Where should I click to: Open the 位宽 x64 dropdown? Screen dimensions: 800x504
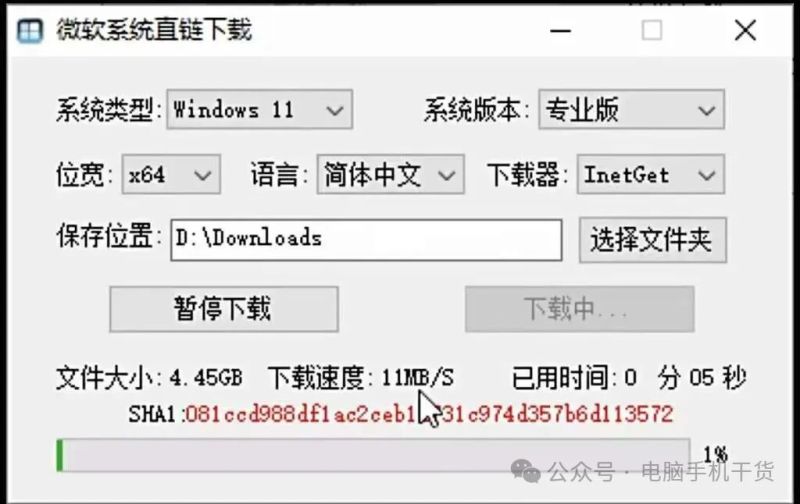[x=171, y=175]
